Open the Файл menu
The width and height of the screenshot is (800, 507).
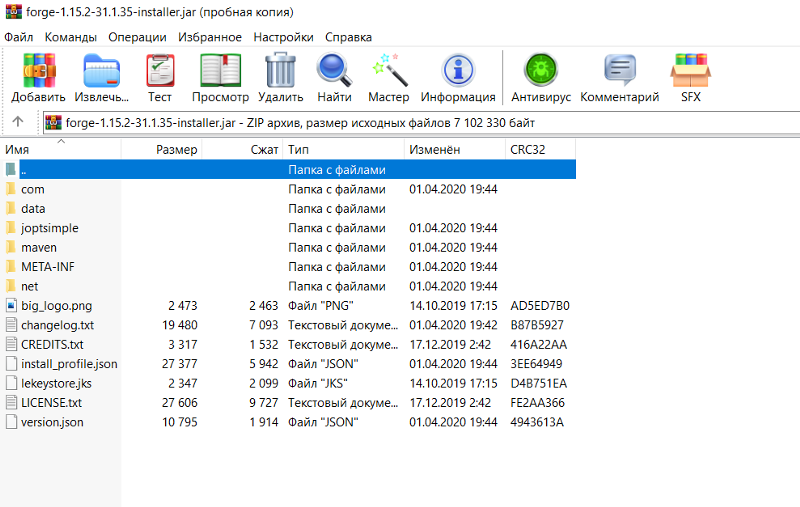click(19, 37)
